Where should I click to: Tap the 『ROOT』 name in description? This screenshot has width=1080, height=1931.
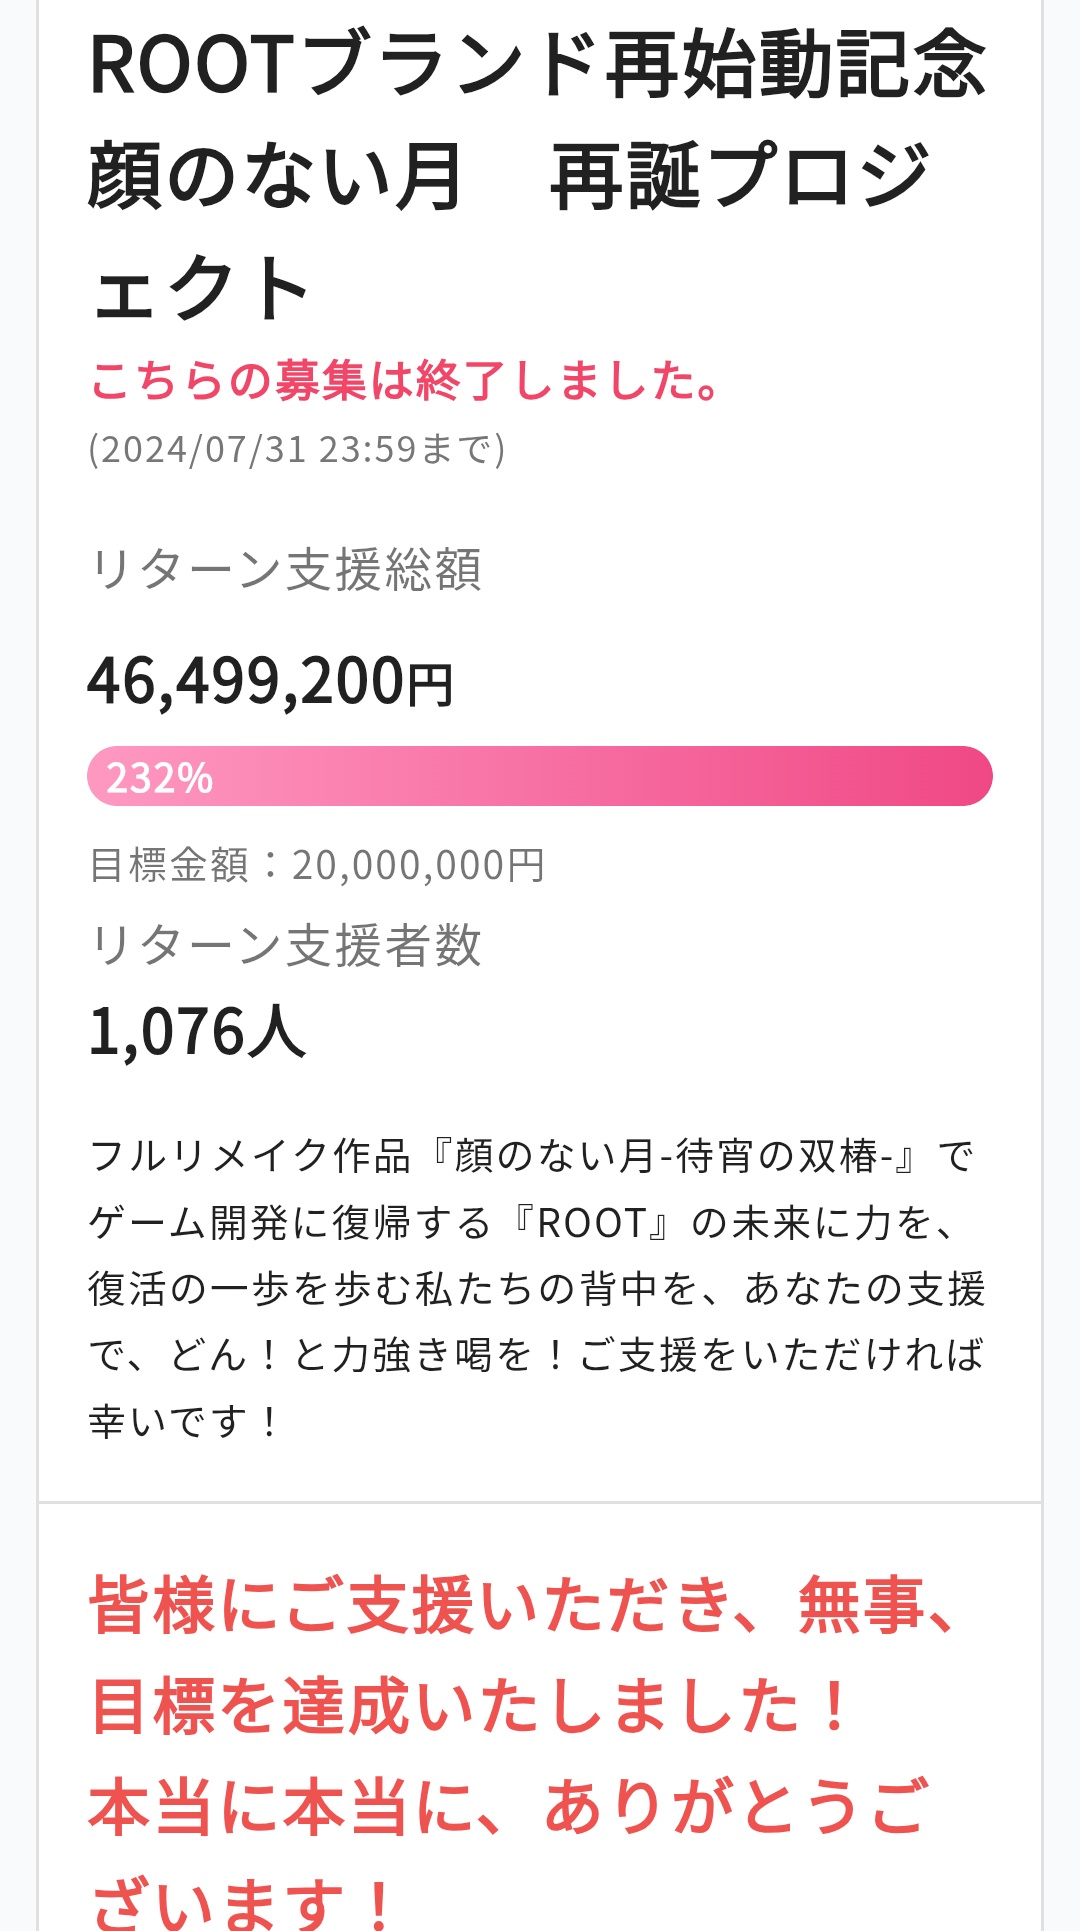click(593, 1222)
